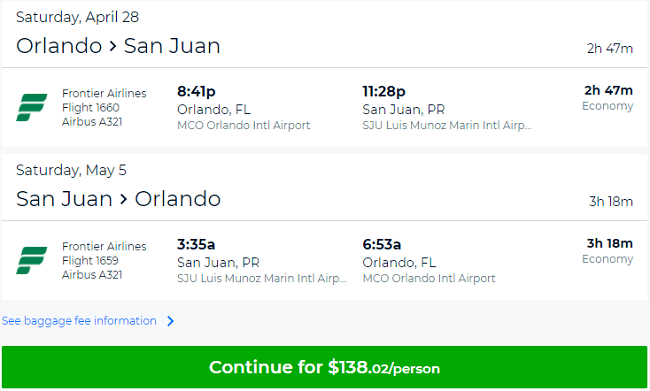
Task: Click Economy label under 2h 47m
Action: pos(607,106)
